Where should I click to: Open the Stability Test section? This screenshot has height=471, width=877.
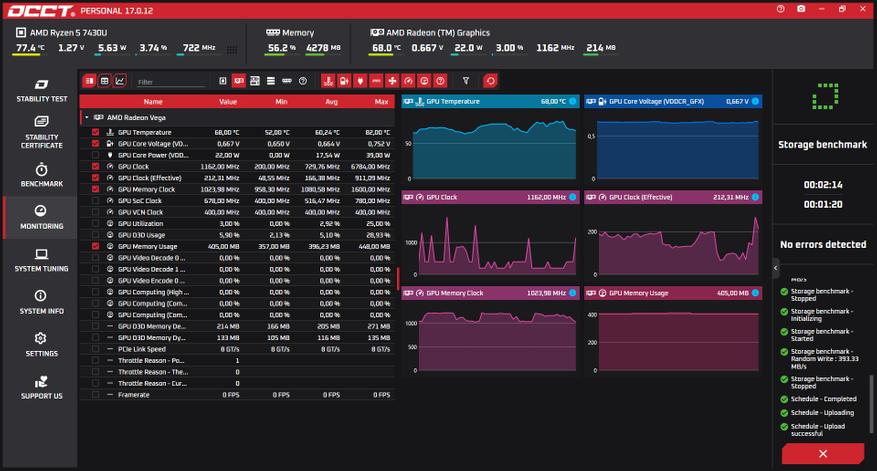pyautogui.click(x=41, y=91)
